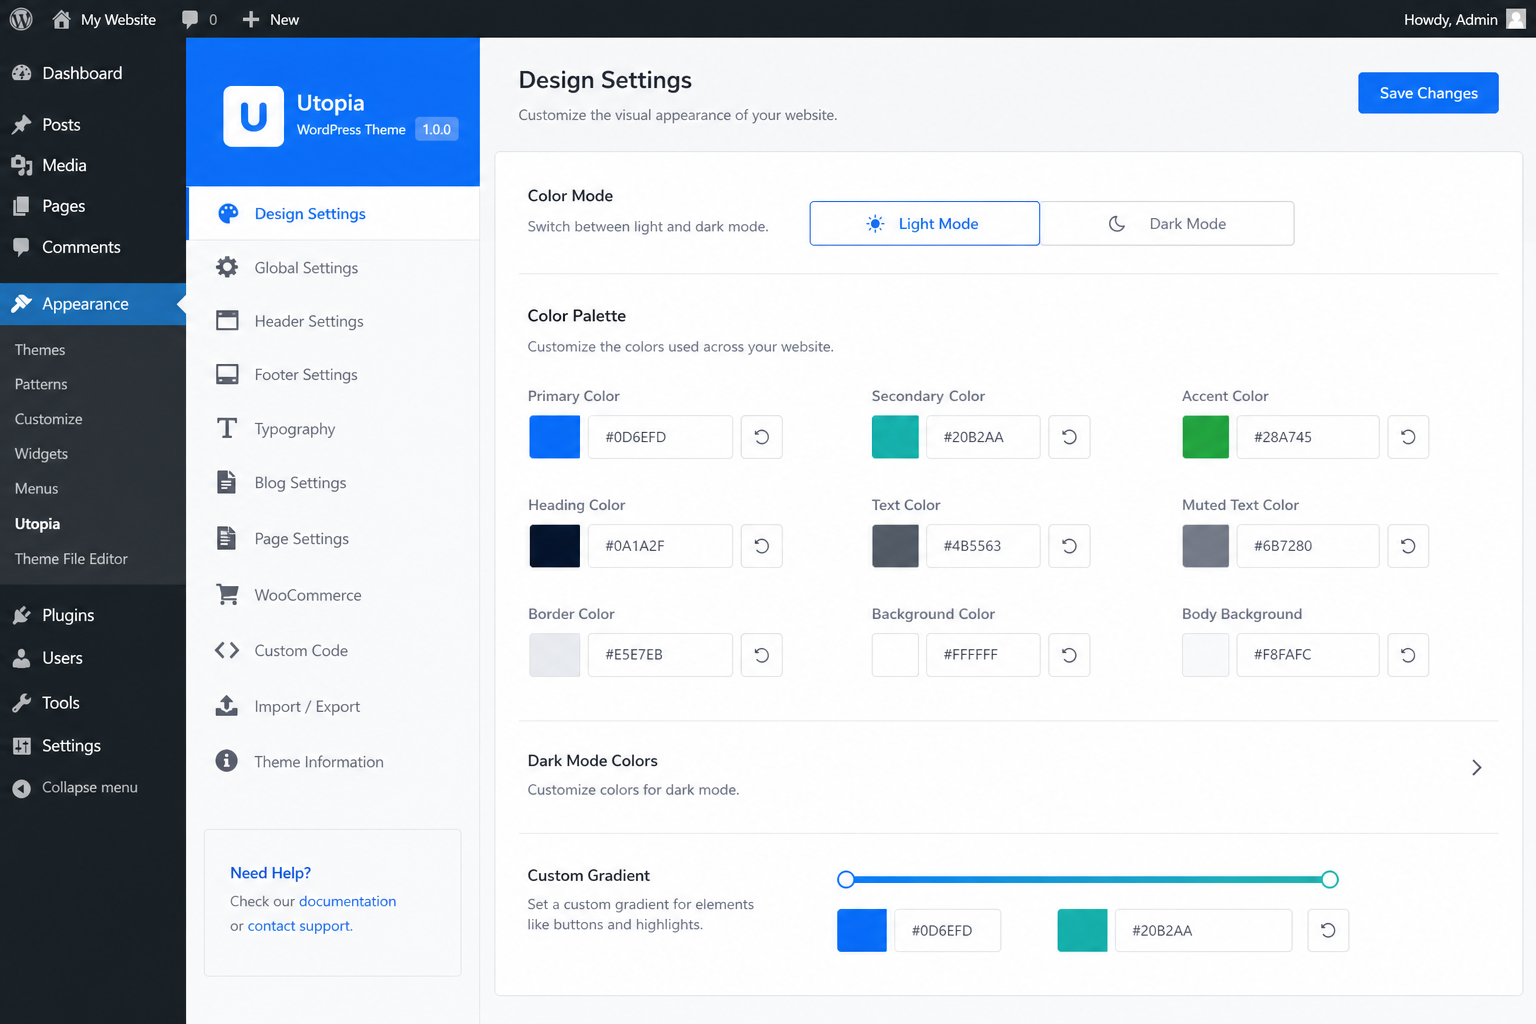Screen dimensions: 1536x1024
Task: Switch to Dark Mode
Action: tap(1167, 224)
